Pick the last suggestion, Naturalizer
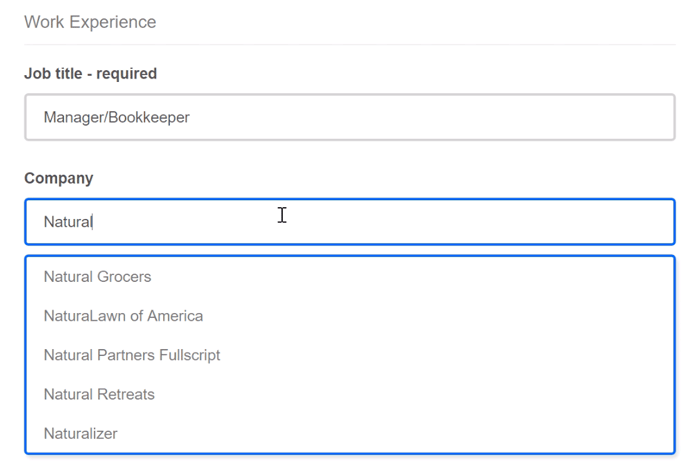 [81, 433]
